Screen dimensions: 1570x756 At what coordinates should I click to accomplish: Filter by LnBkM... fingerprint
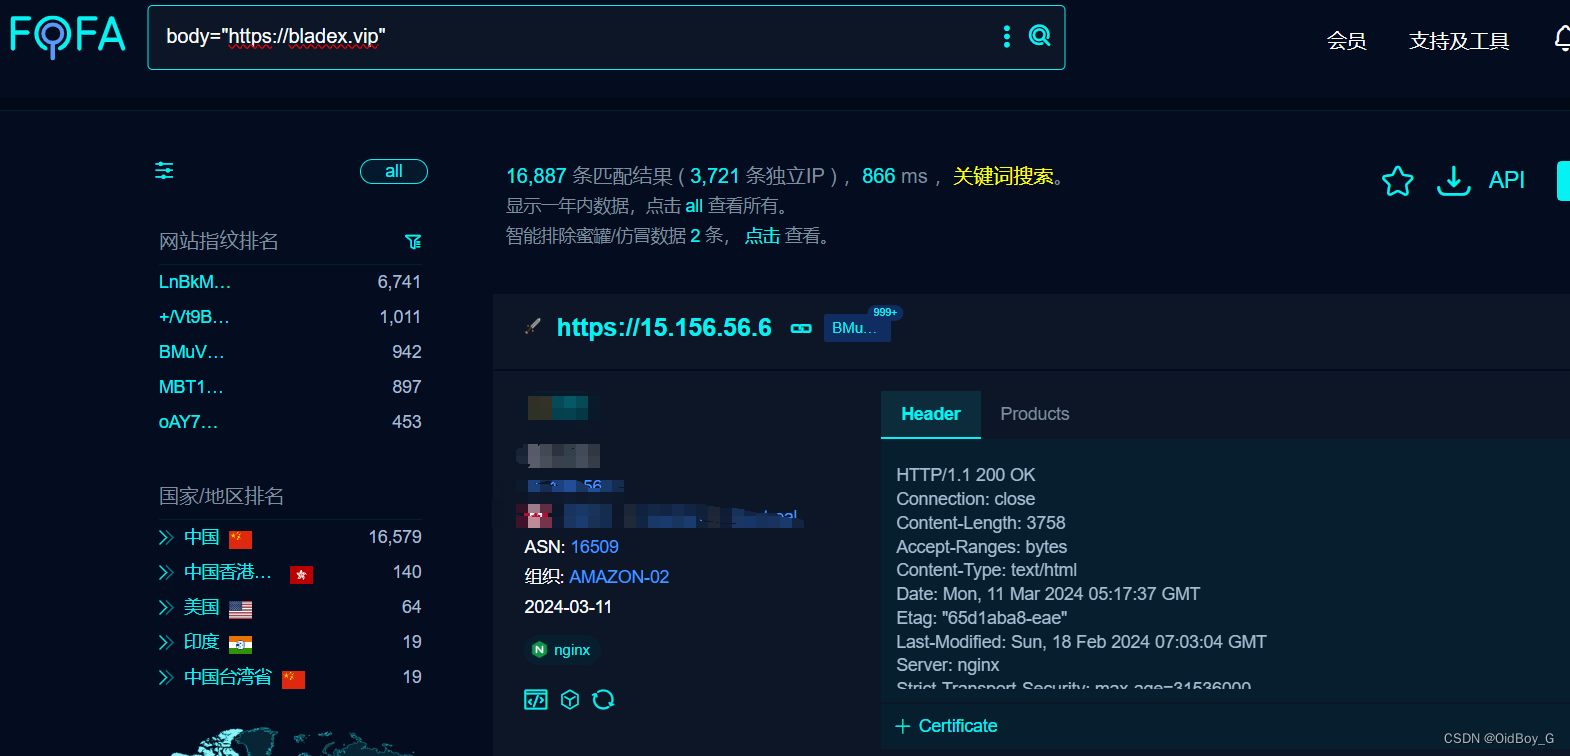[x=195, y=282]
